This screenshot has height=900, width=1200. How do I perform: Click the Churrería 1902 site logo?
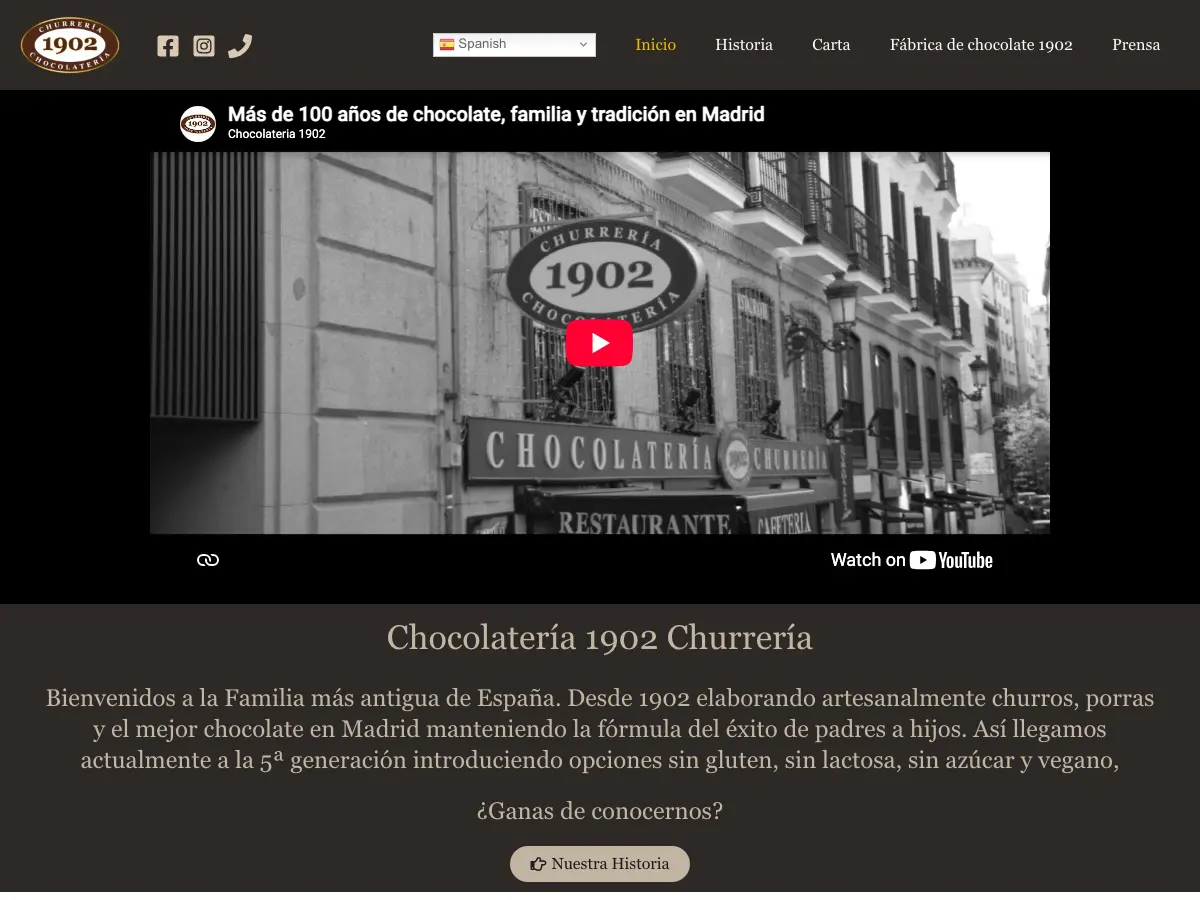[70, 45]
